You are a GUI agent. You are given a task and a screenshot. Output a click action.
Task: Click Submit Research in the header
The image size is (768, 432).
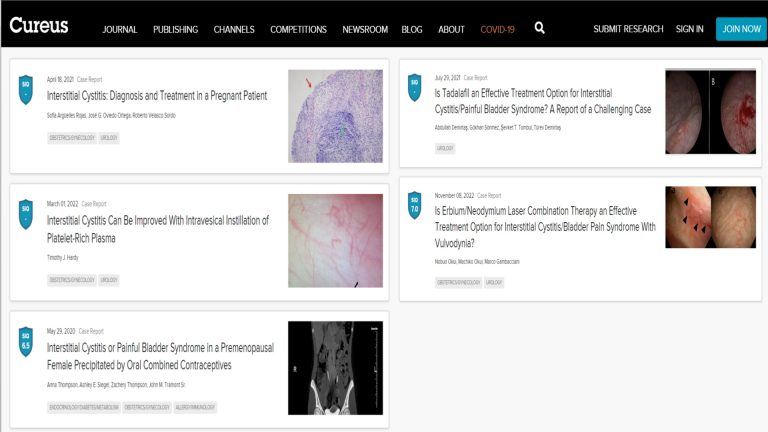(628, 29)
